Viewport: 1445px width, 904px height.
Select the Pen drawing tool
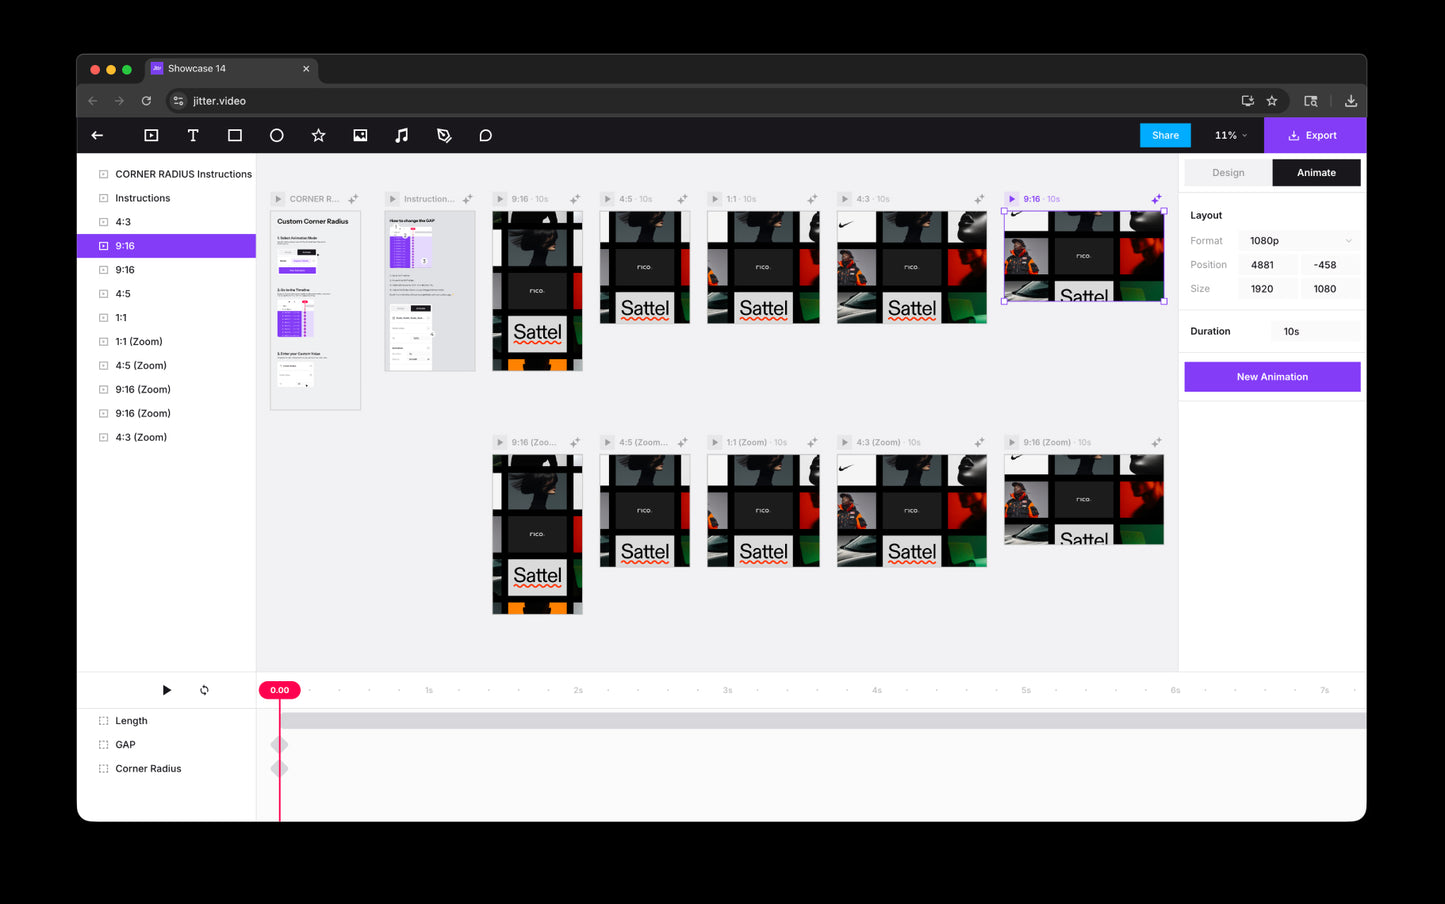(444, 136)
